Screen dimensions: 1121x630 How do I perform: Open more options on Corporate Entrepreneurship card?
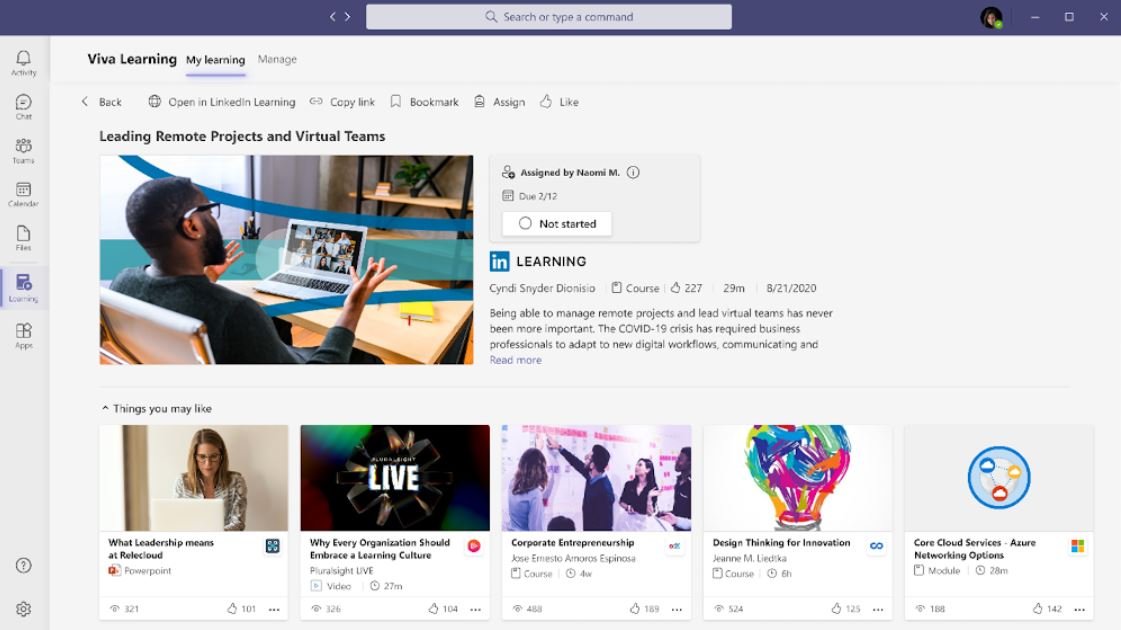pos(677,609)
